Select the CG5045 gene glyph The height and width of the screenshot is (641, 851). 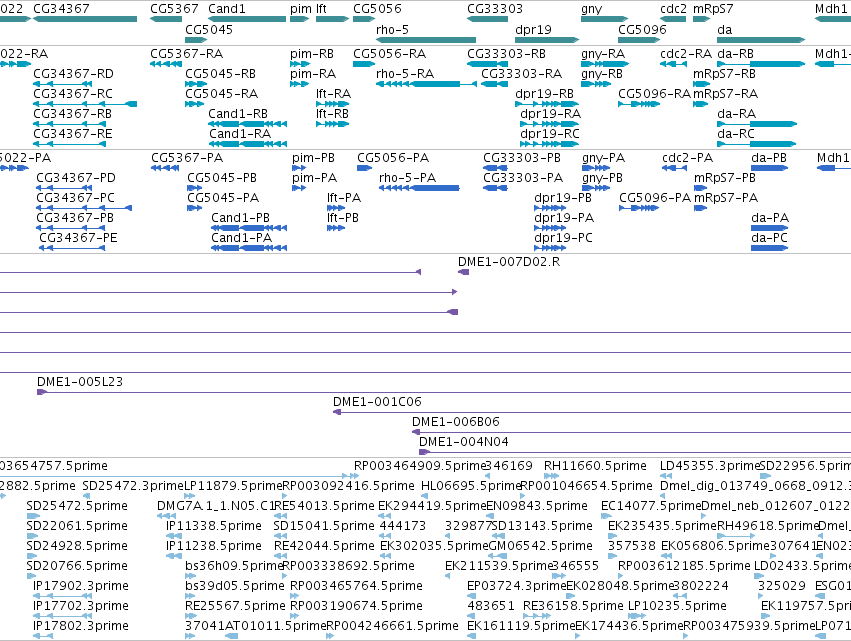tap(196, 40)
